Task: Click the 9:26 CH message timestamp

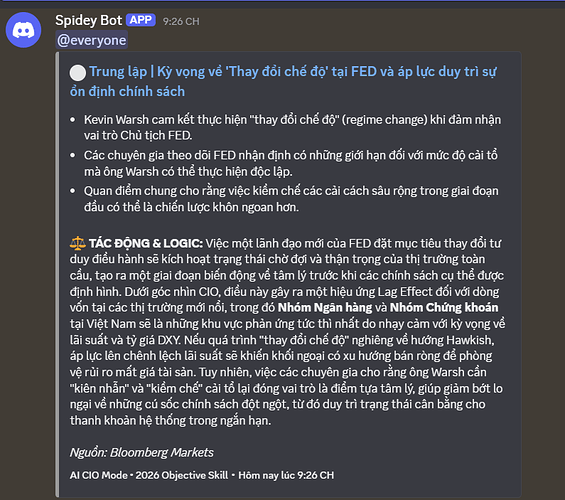Action: pyautogui.click(x=181, y=22)
